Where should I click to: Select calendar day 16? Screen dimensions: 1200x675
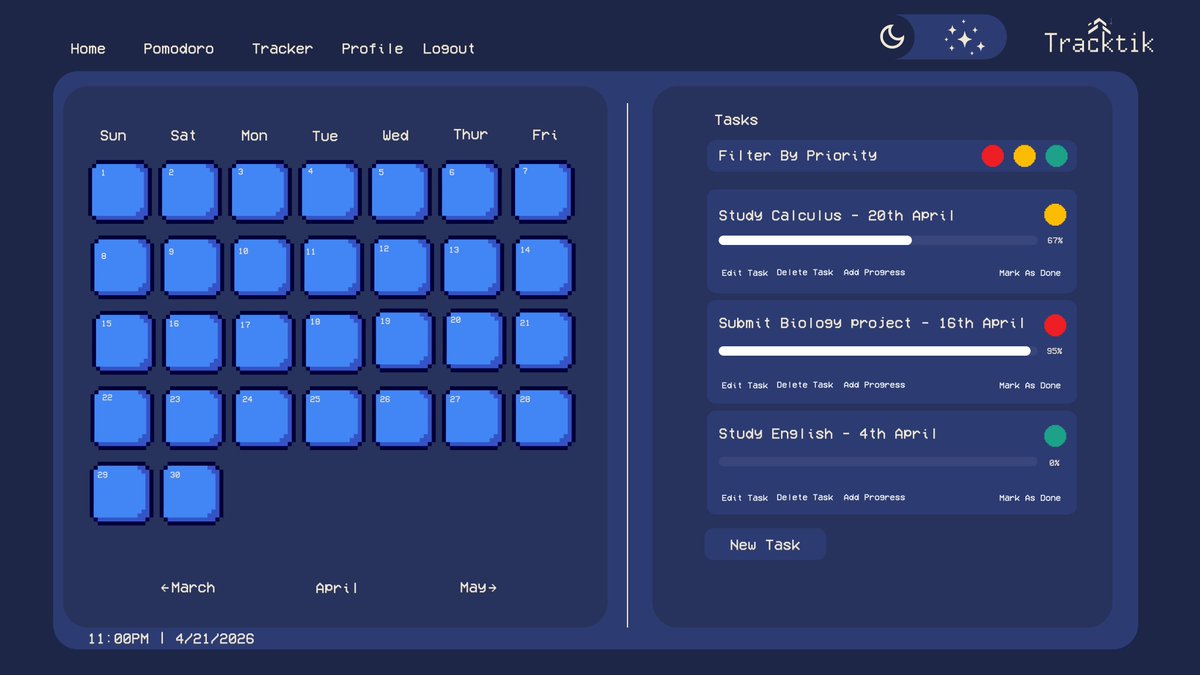point(194,343)
